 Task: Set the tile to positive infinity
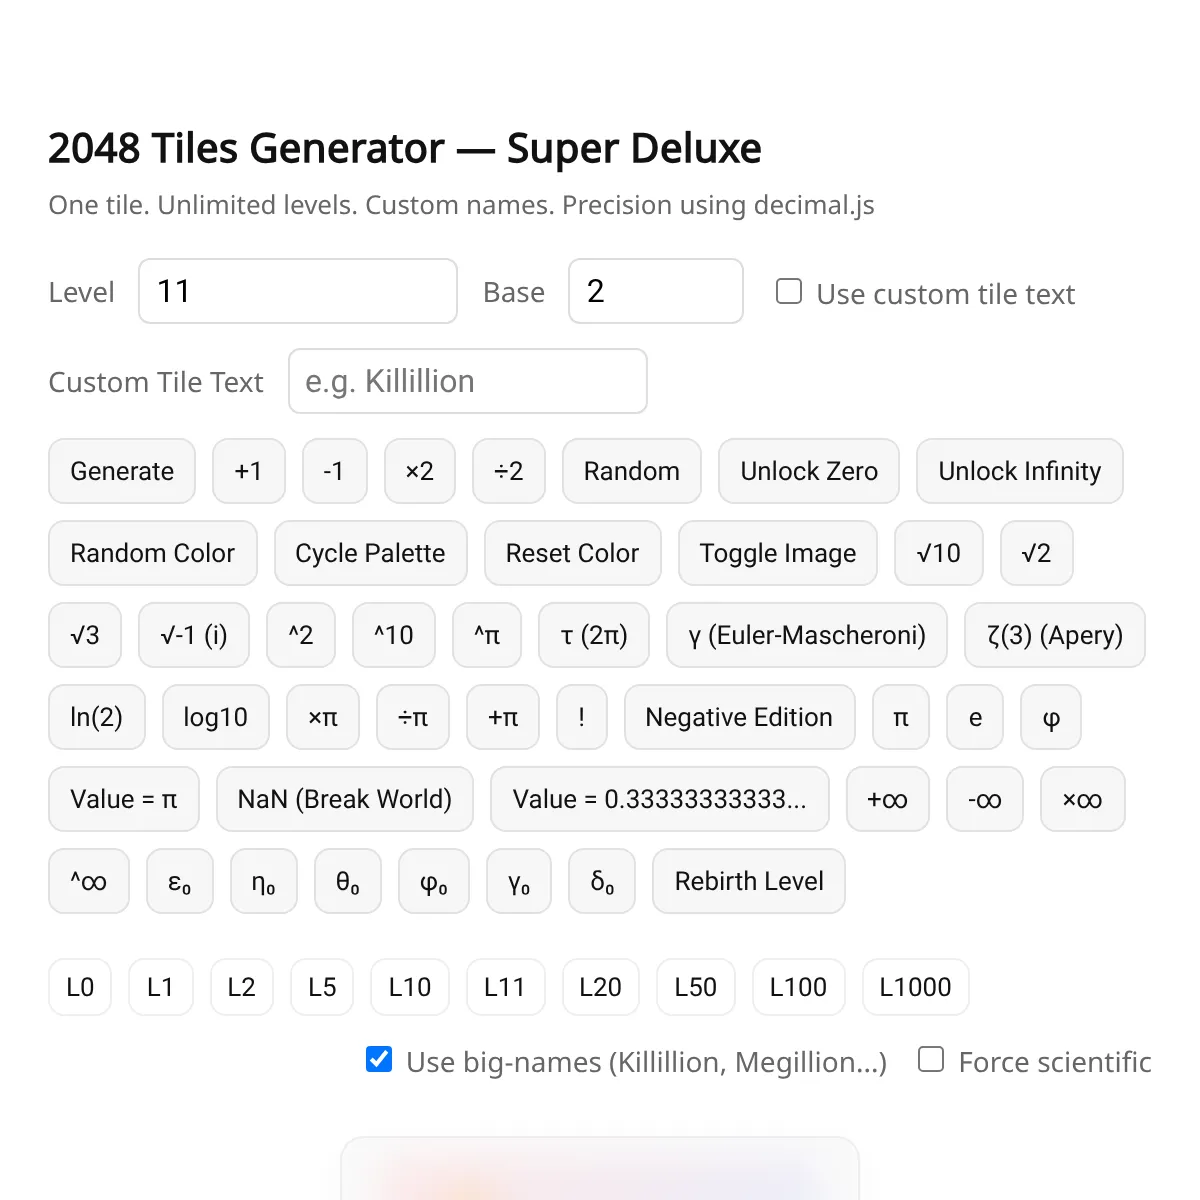(x=887, y=799)
